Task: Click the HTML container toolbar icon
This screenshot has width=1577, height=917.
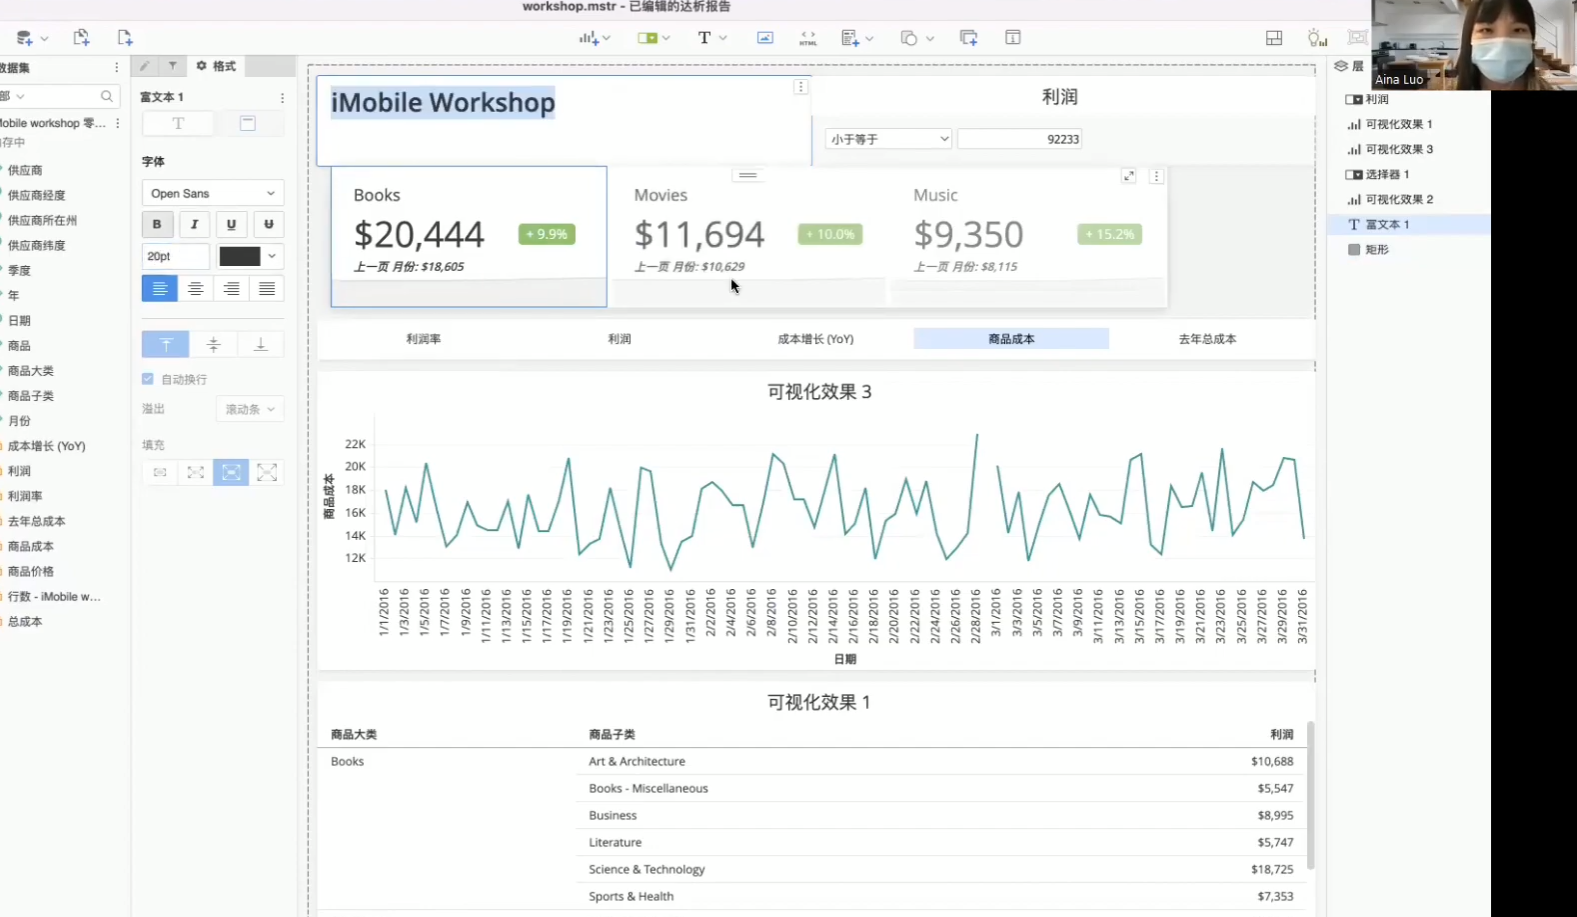Action: [x=808, y=38]
